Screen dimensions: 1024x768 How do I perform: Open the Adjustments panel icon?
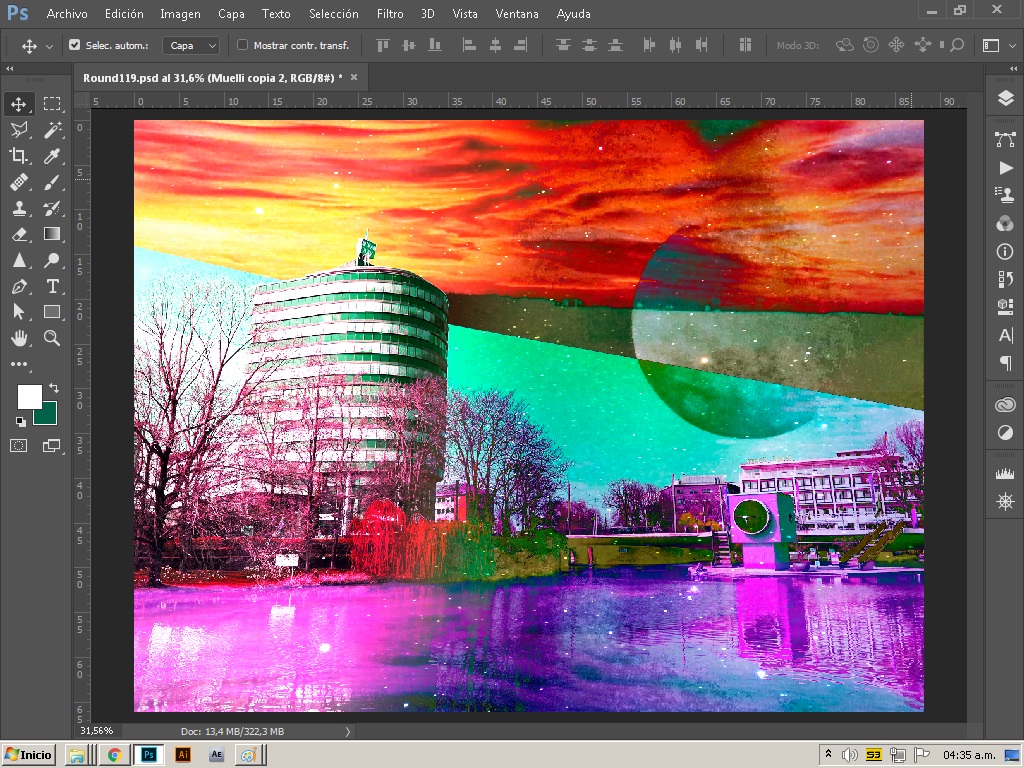(1005, 432)
